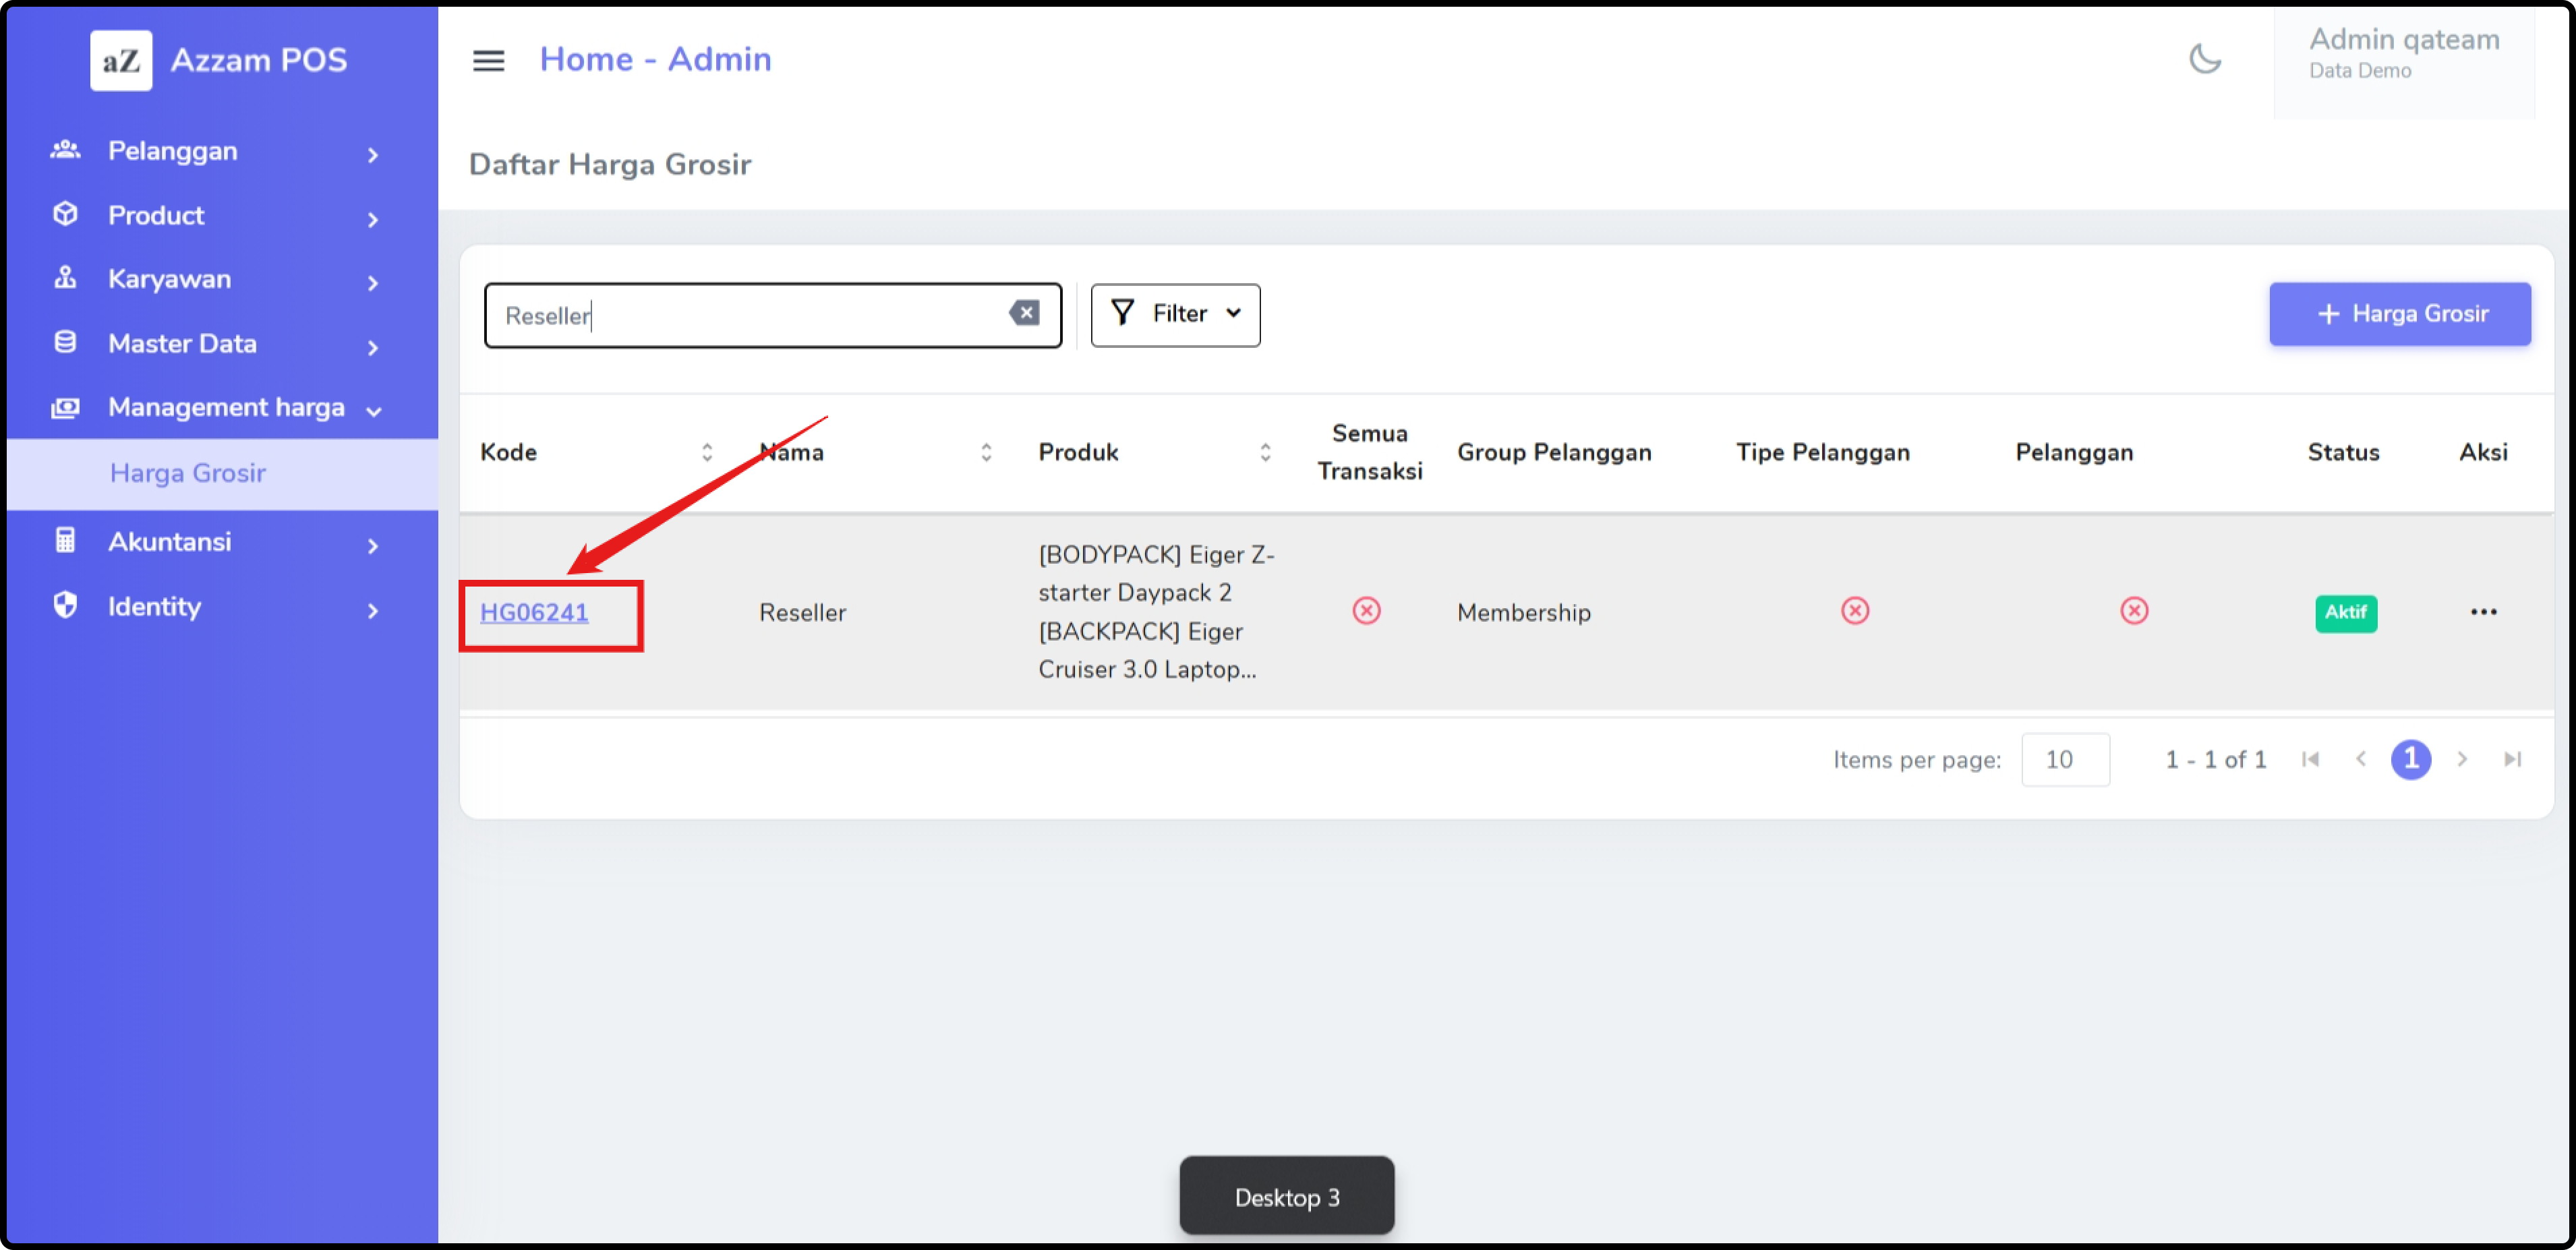The image size is (2576, 1250).
Task: Go to the first page arrow
Action: (2310, 759)
